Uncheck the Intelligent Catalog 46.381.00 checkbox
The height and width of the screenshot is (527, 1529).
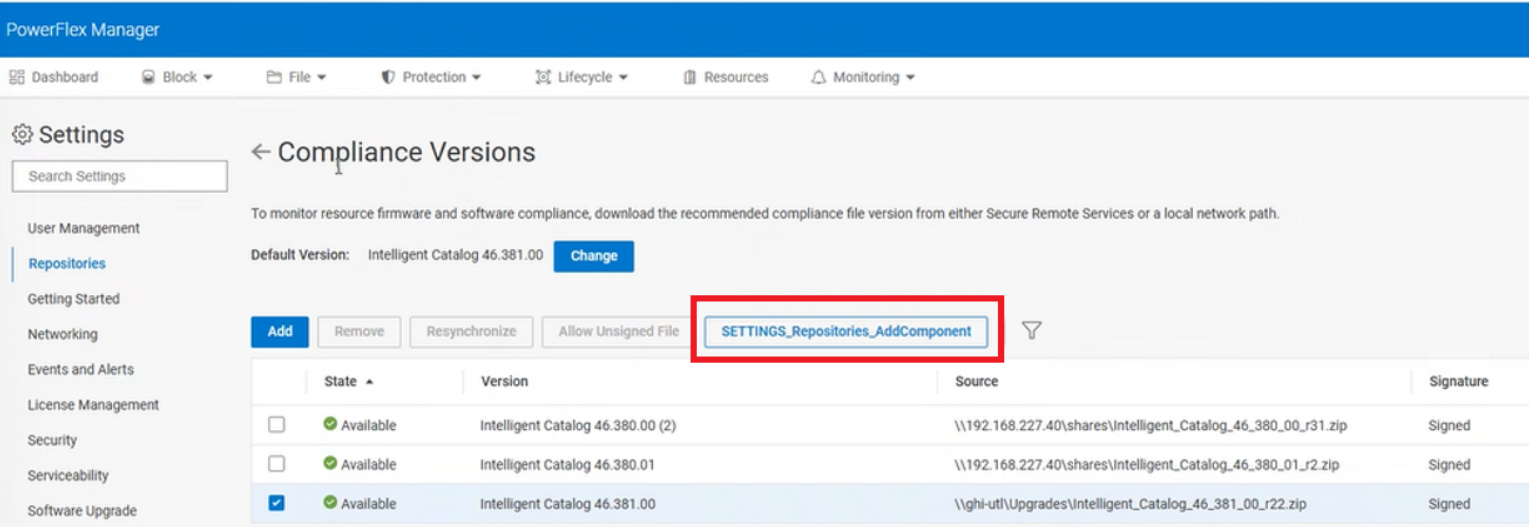tap(276, 503)
